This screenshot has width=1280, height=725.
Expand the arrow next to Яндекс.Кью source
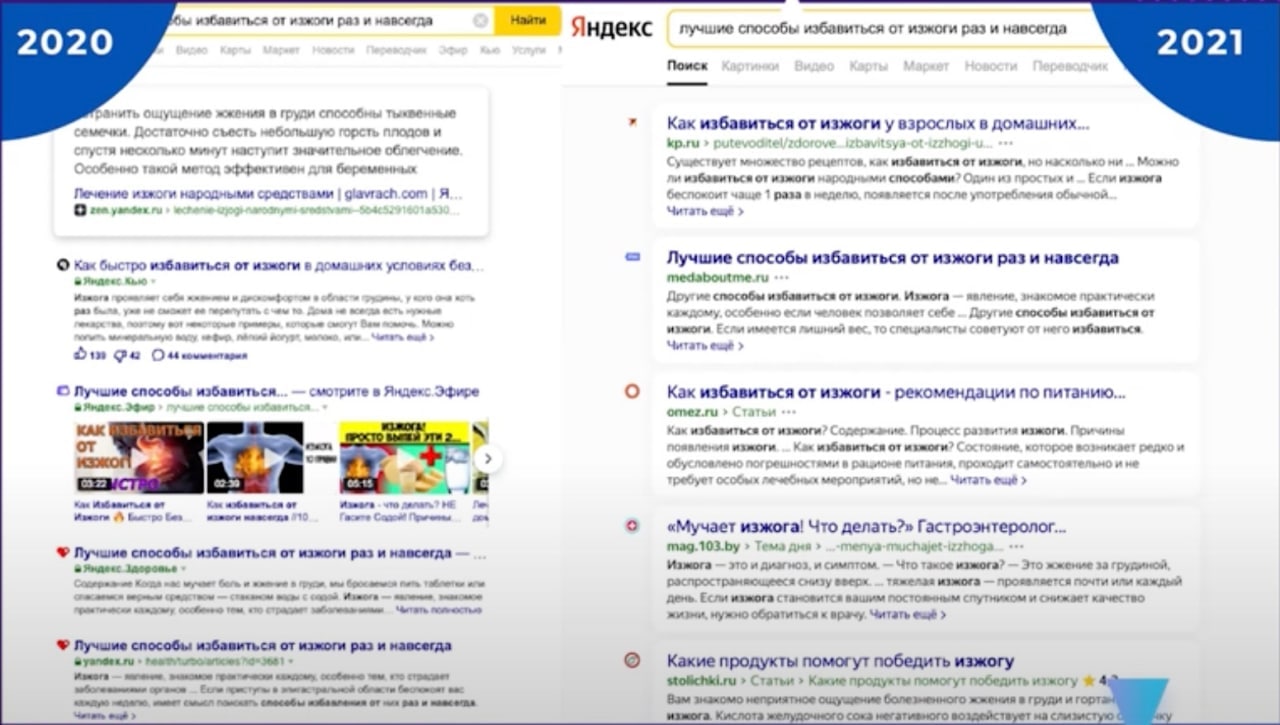(x=153, y=282)
